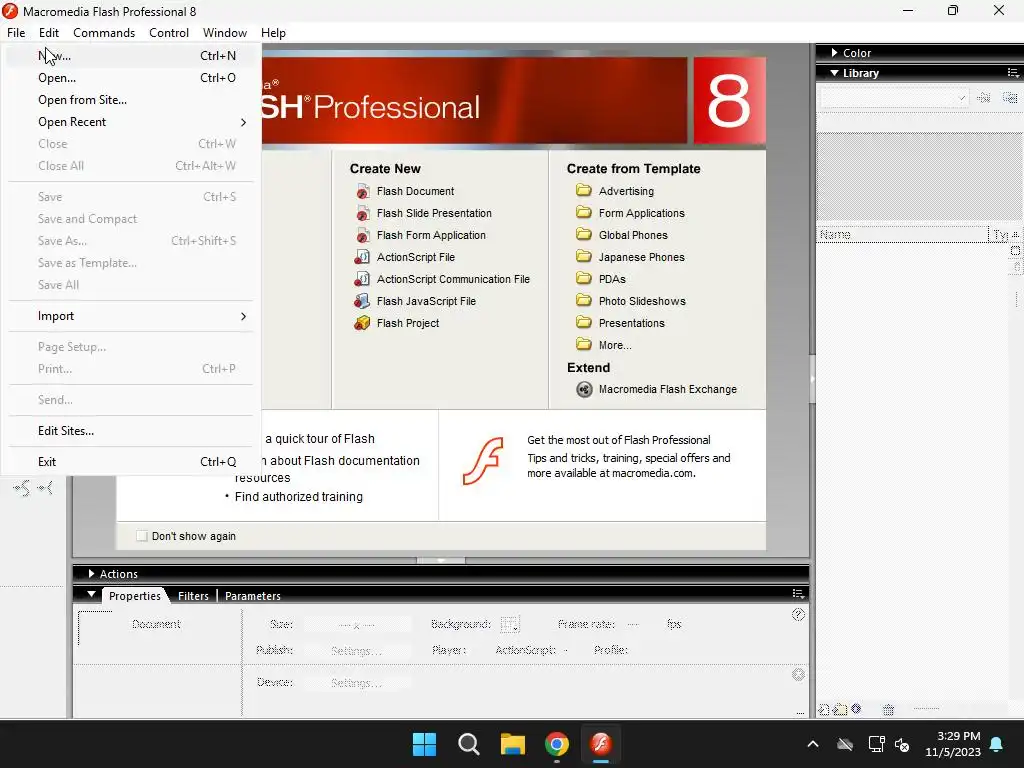Click the Form Applications folder icon
This screenshot has width=1024, height=768.
584,213
